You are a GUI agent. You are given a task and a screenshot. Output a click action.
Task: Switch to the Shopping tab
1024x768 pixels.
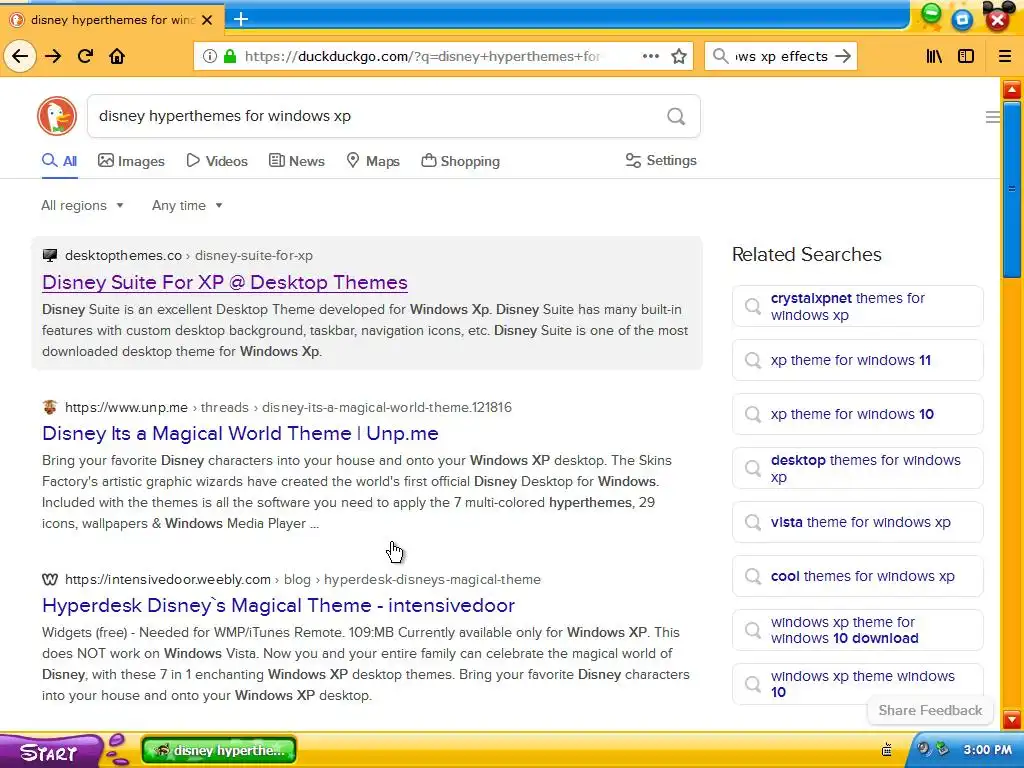pyautogui.click(x=460, y=161)
